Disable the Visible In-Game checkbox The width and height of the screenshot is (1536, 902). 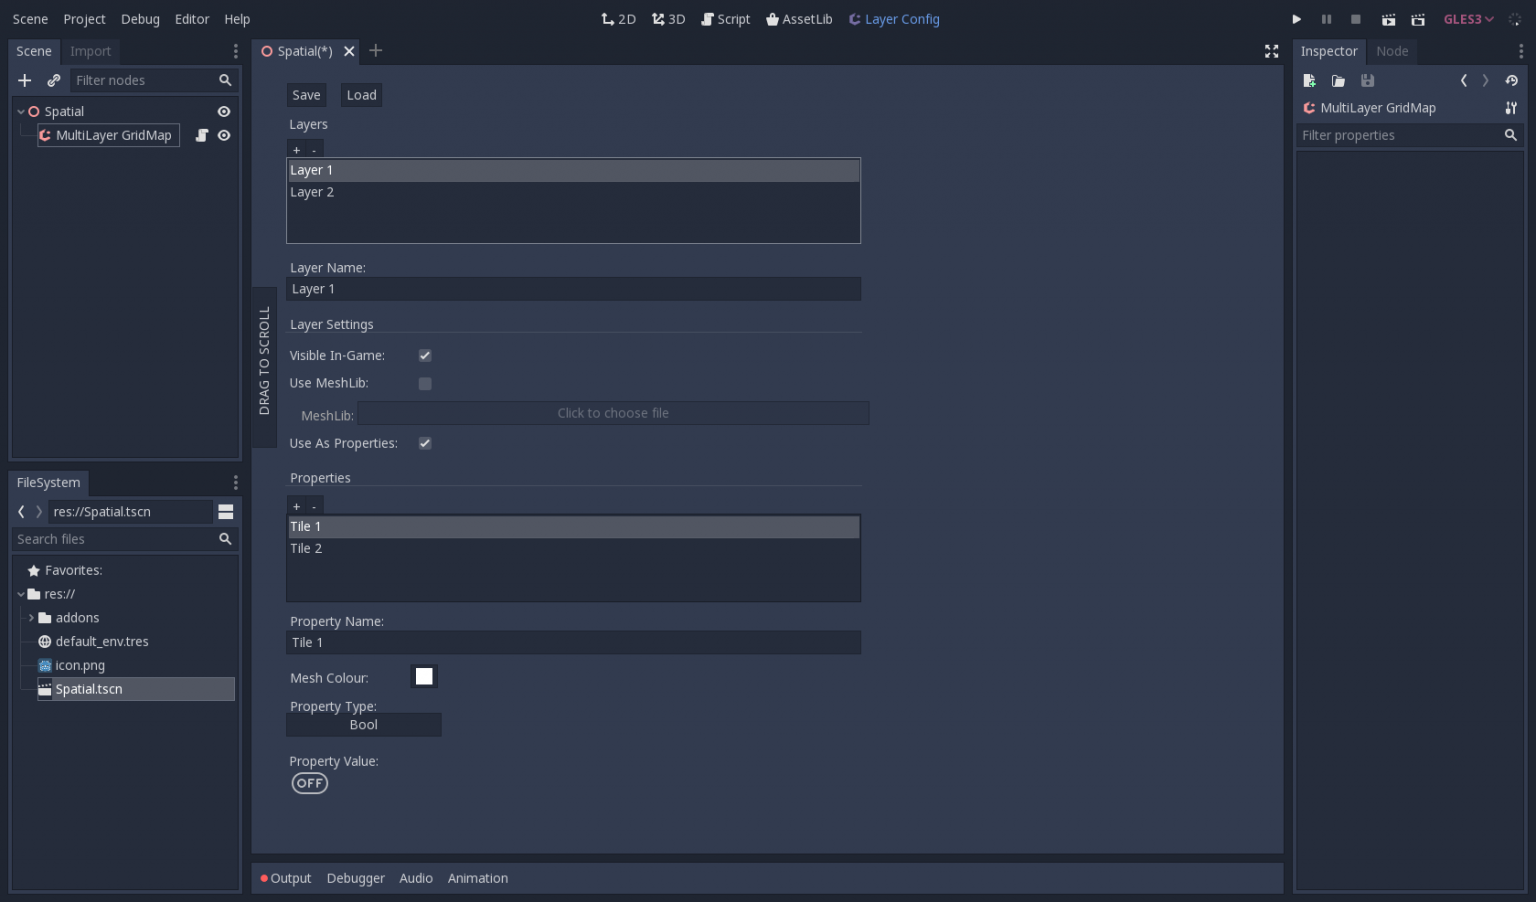[424, 355]
